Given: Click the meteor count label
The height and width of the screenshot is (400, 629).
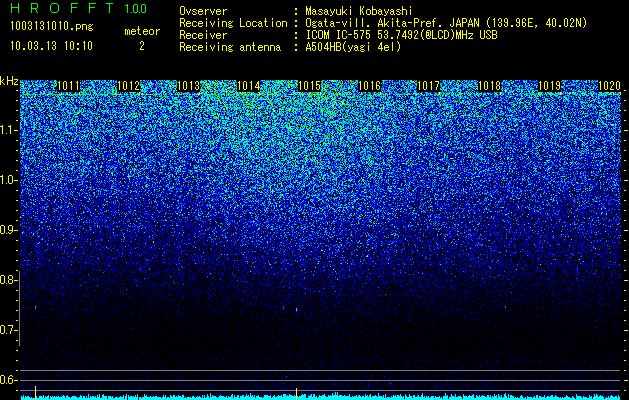Looking at the screenshot, I should pos(142,31).
